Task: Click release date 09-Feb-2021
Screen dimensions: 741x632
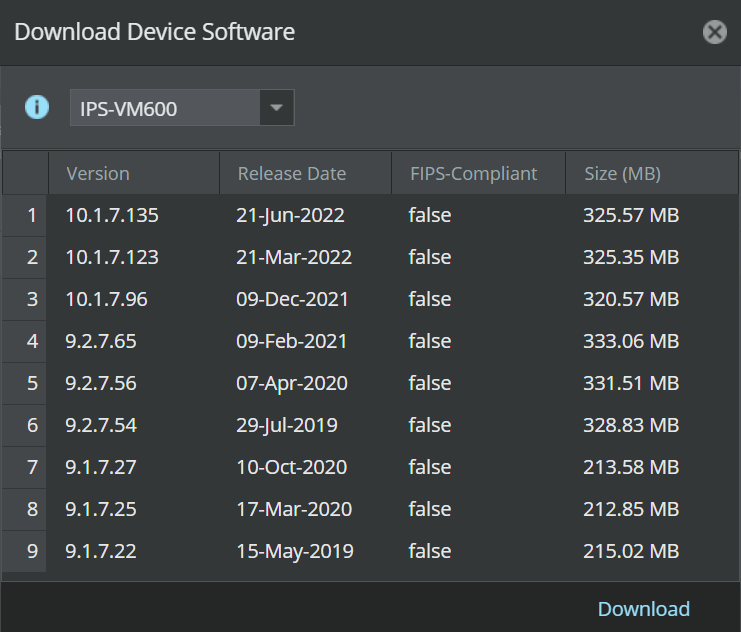Action: [292, 341]
